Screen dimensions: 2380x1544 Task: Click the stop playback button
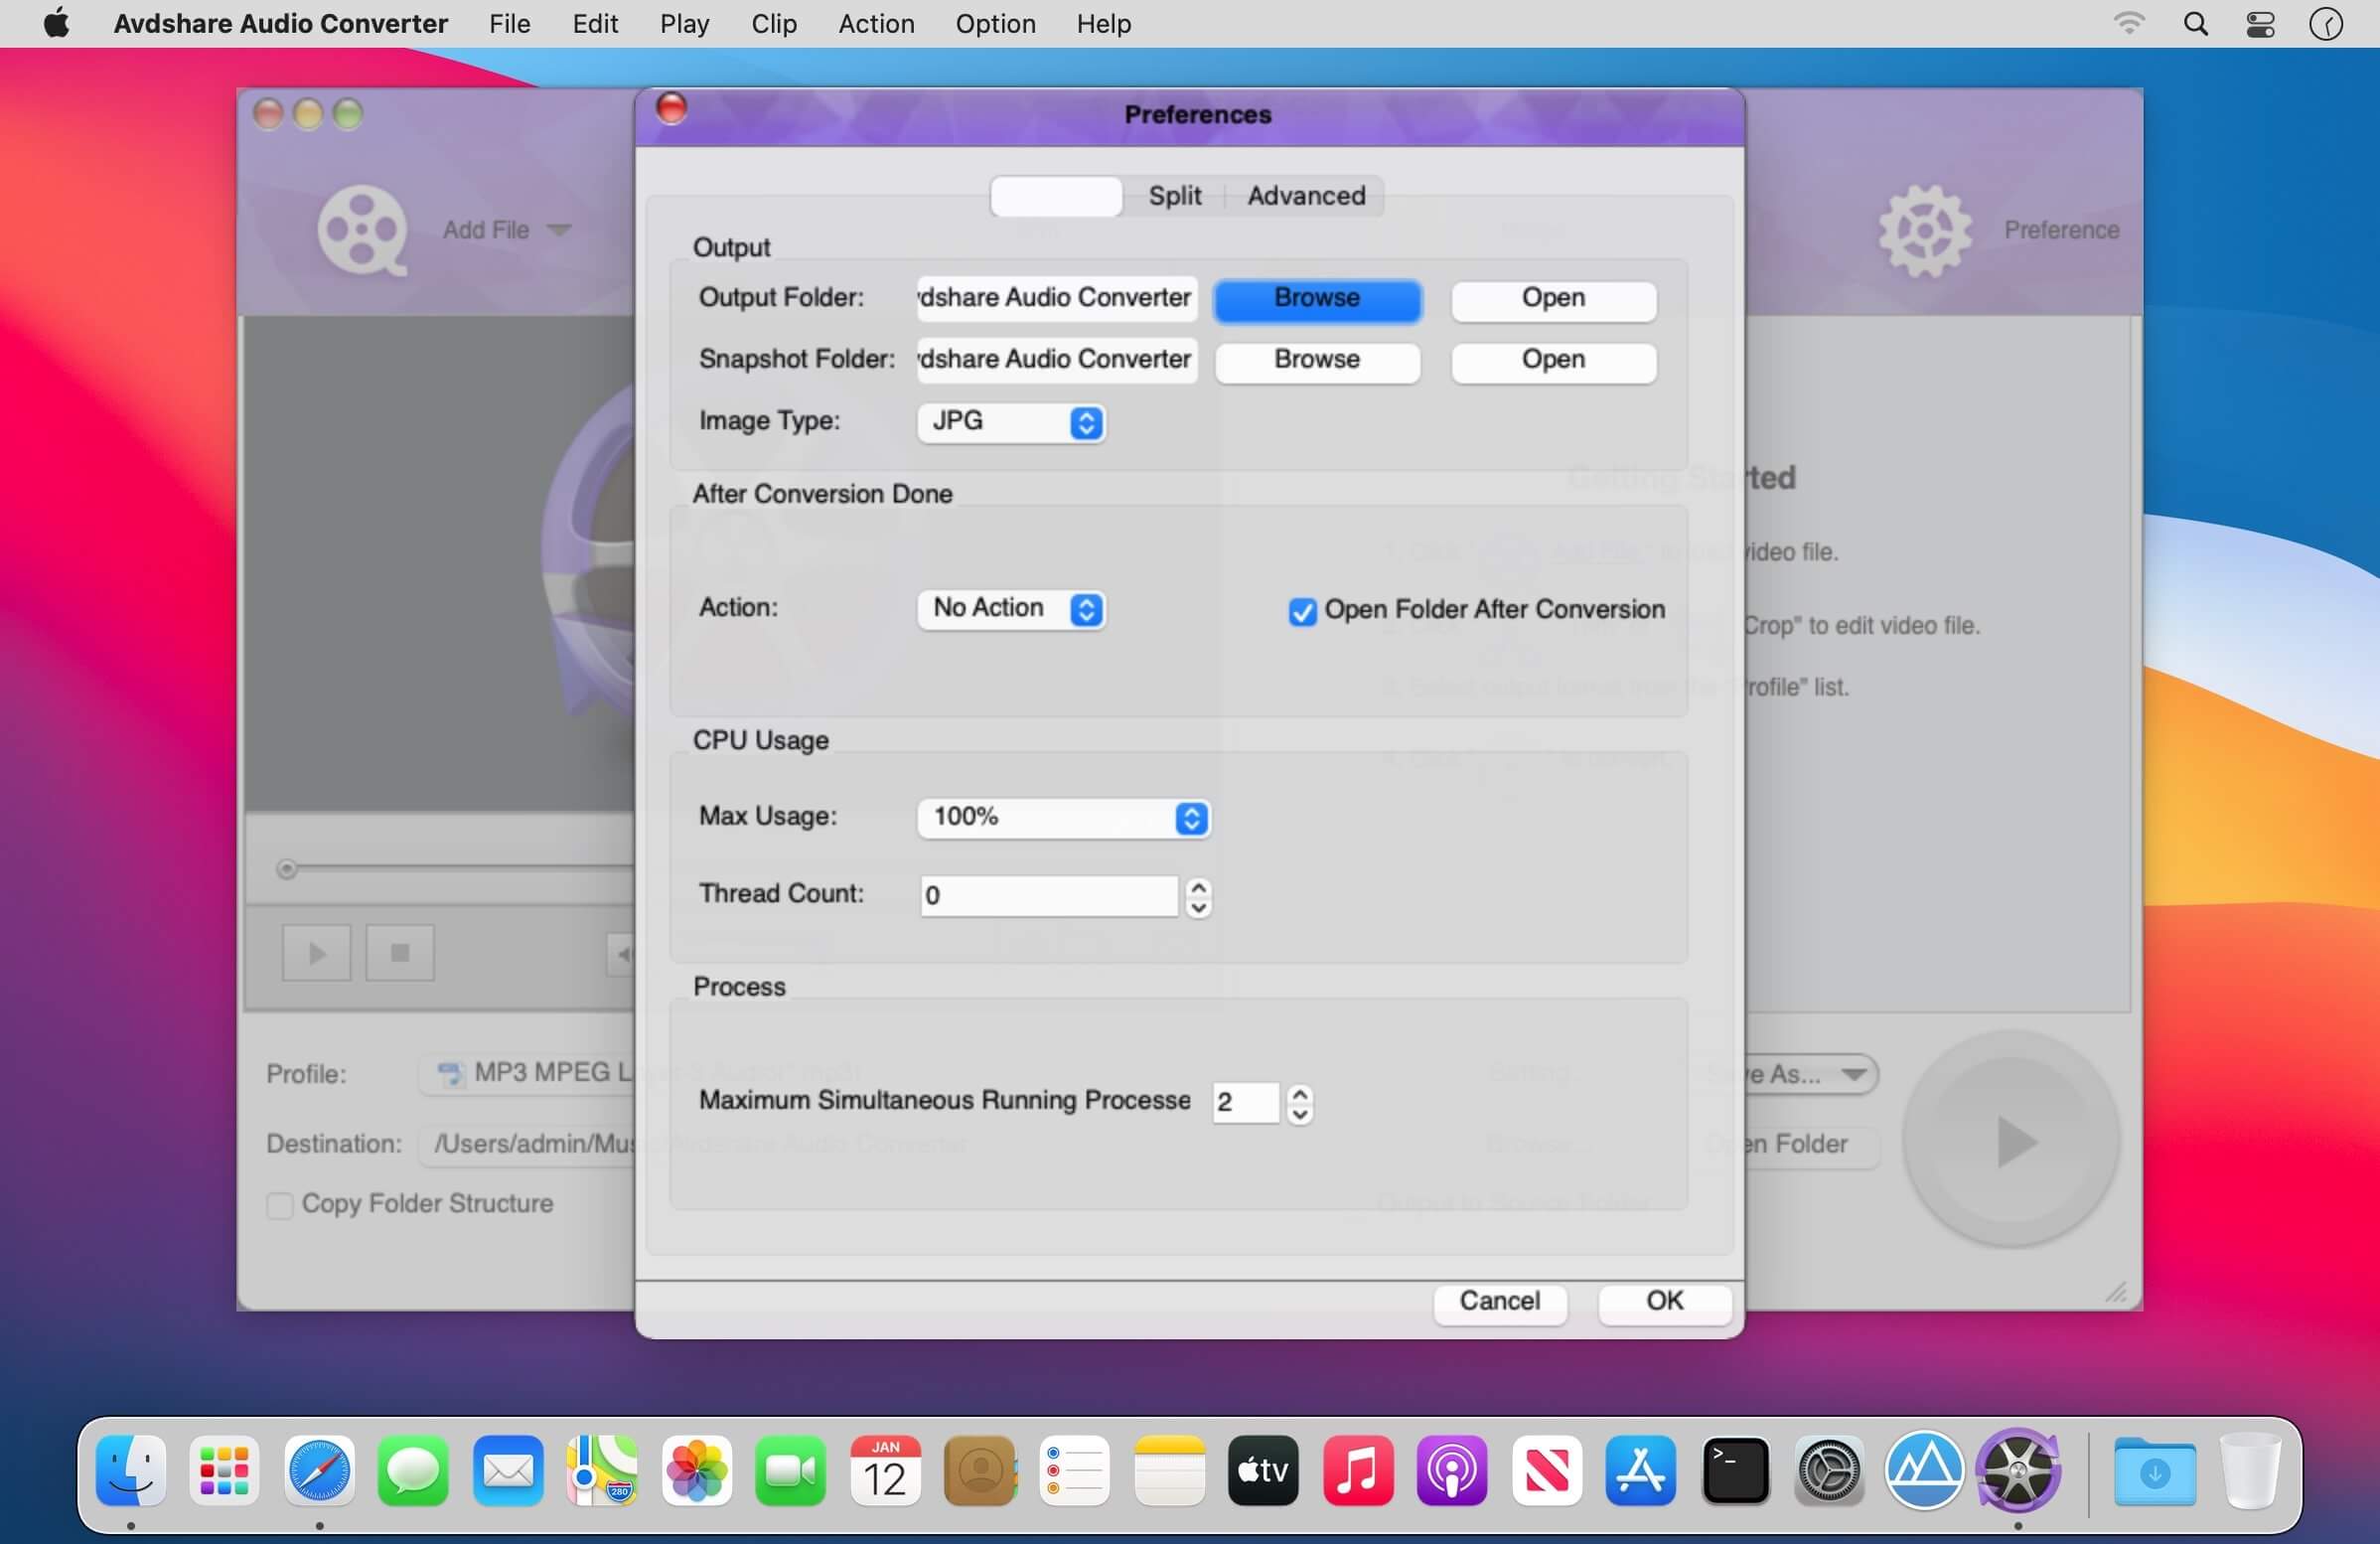pyautogui.click(x=400, y=953)
